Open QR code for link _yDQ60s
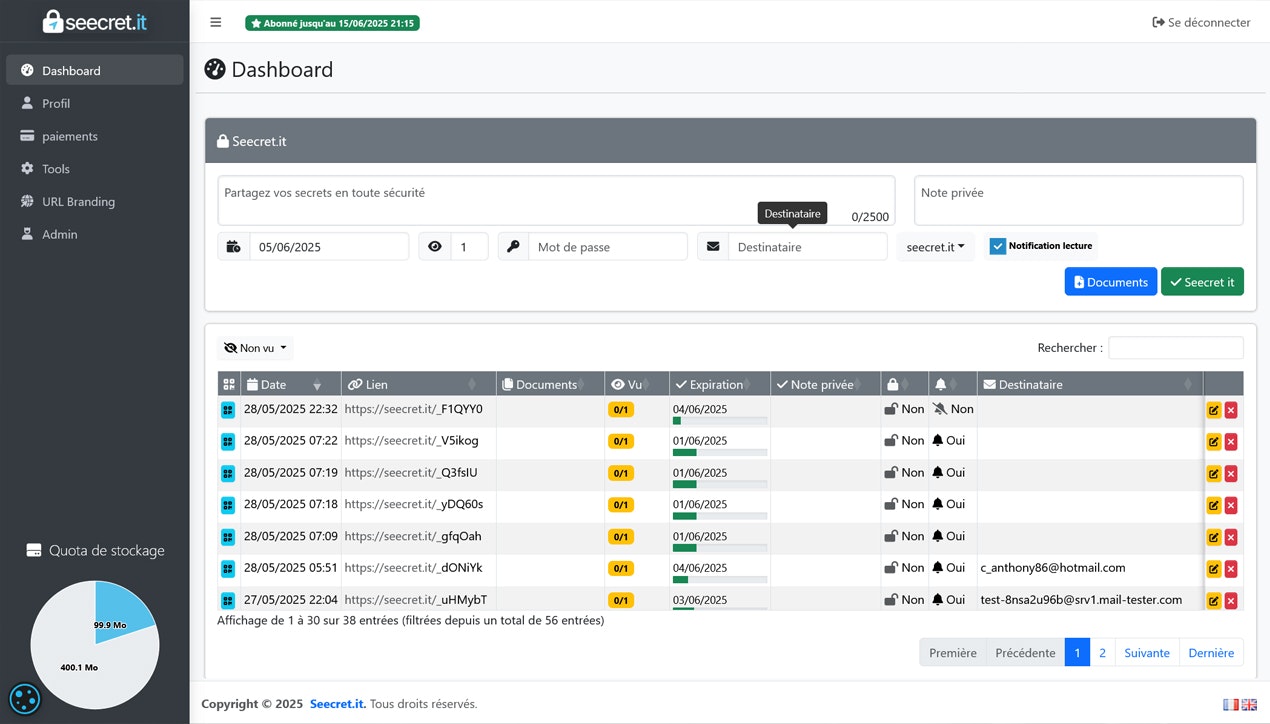 click(x=228, y=505)
